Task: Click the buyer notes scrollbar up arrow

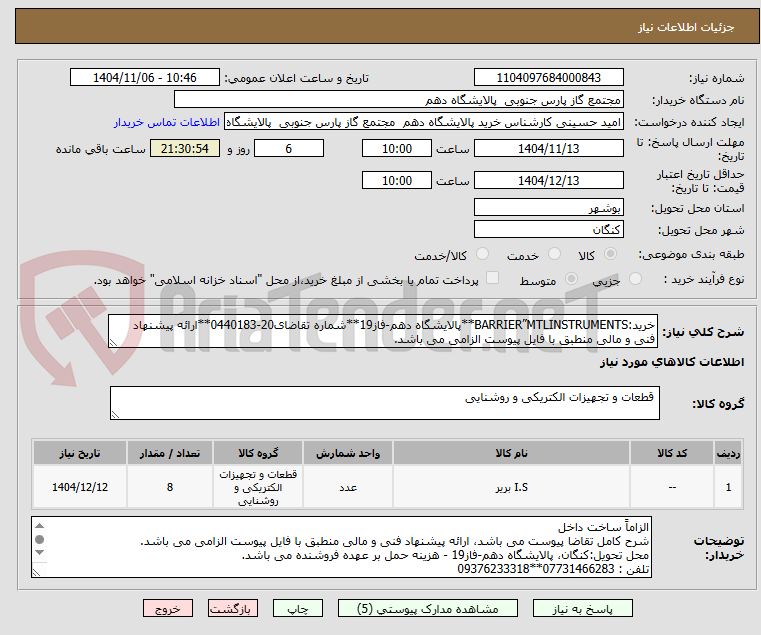Action: pos(40,526)
